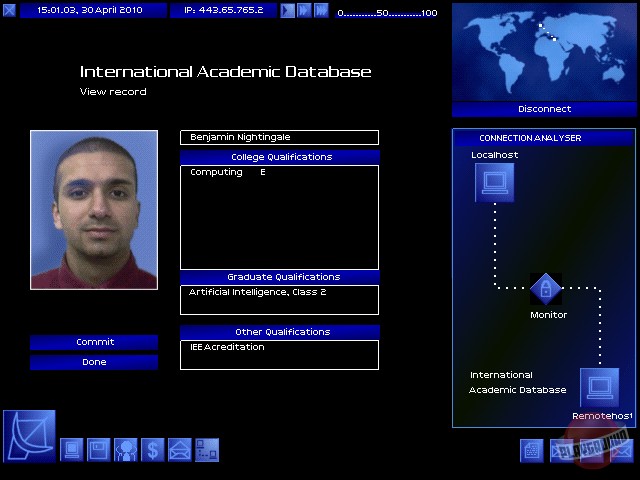Image resolution: width=640 pixels, height=480 pixels.
Task: Click the send mail envelope icon
Action: coord(180,450)
